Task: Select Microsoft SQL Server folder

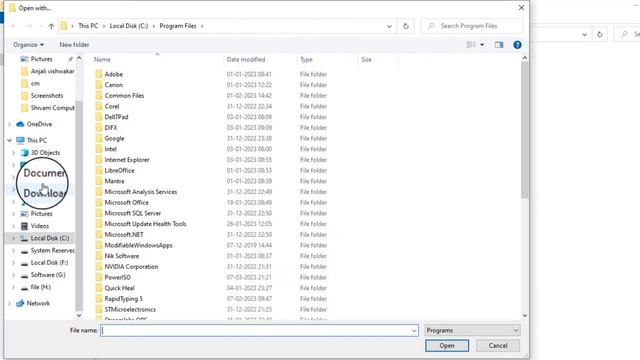Action: [x=132, y=213]
